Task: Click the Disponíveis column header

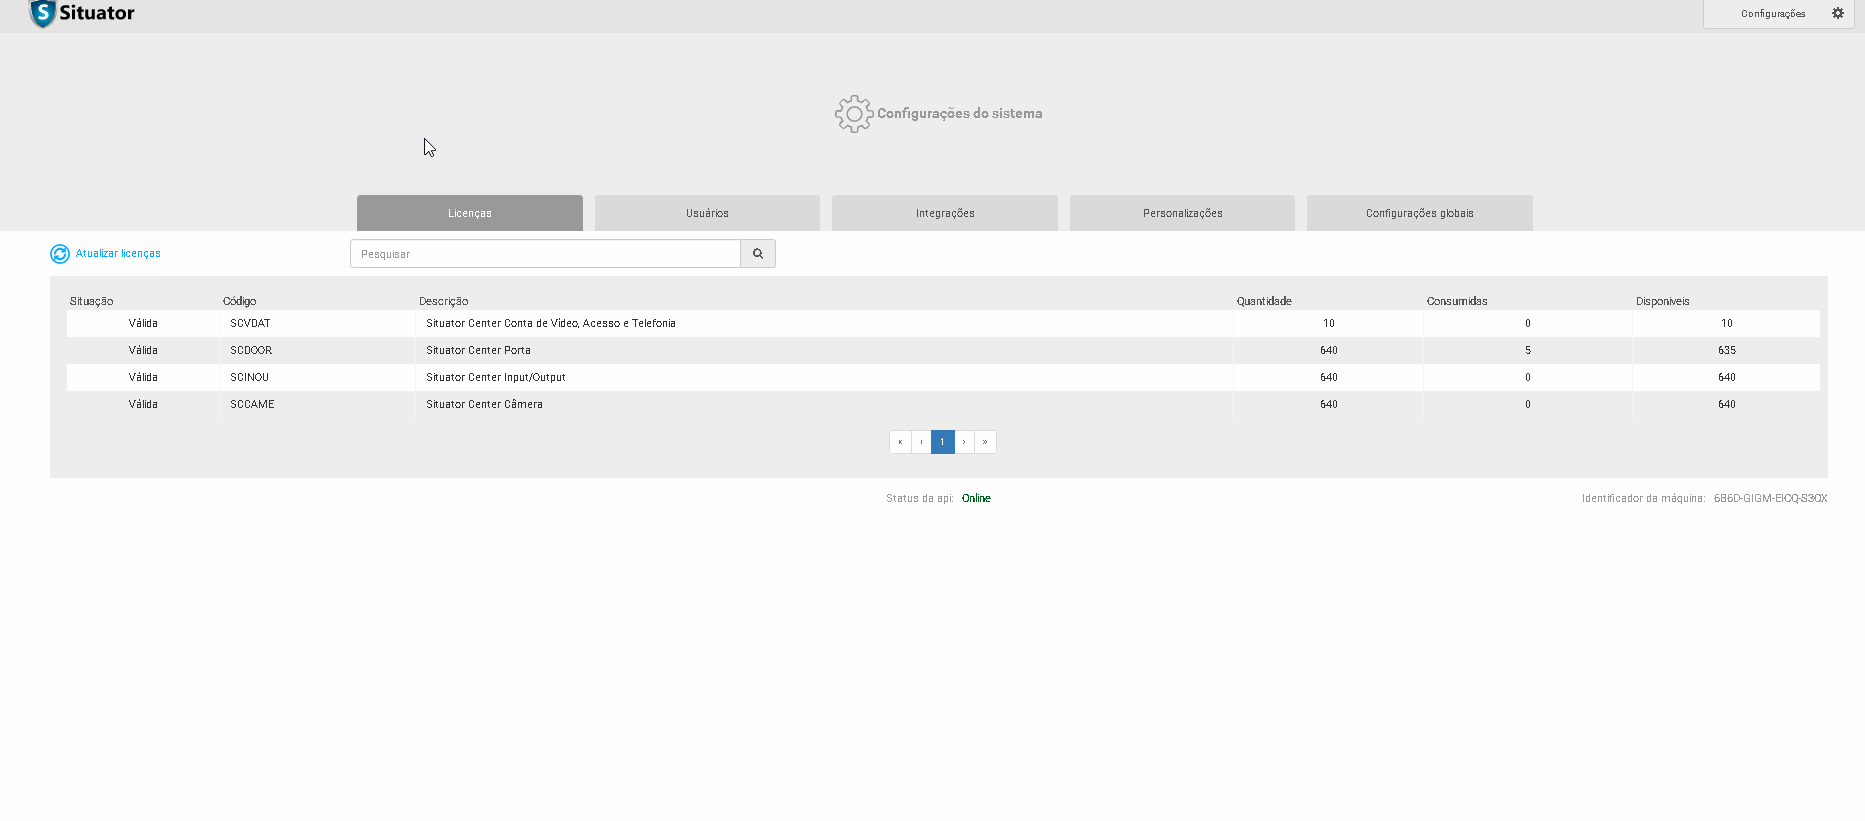Action: click(x=1663, y=301)
